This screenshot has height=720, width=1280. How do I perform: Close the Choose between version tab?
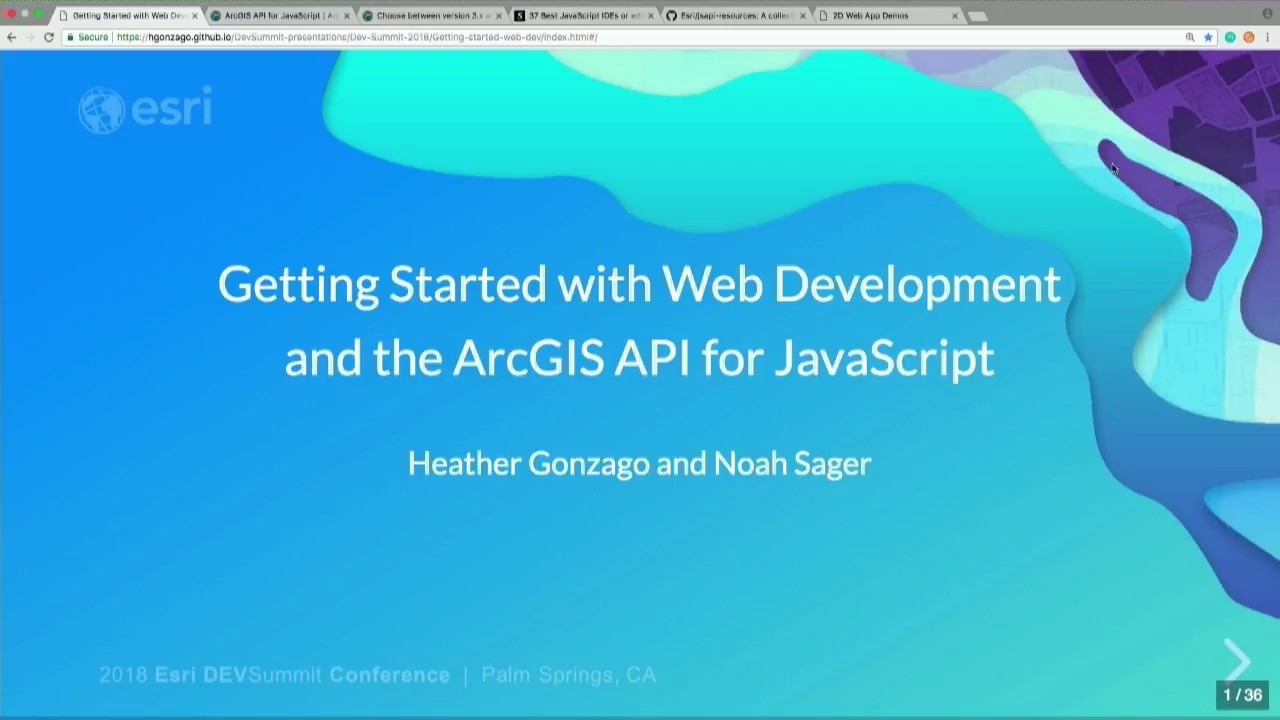(x=499, y=16)
